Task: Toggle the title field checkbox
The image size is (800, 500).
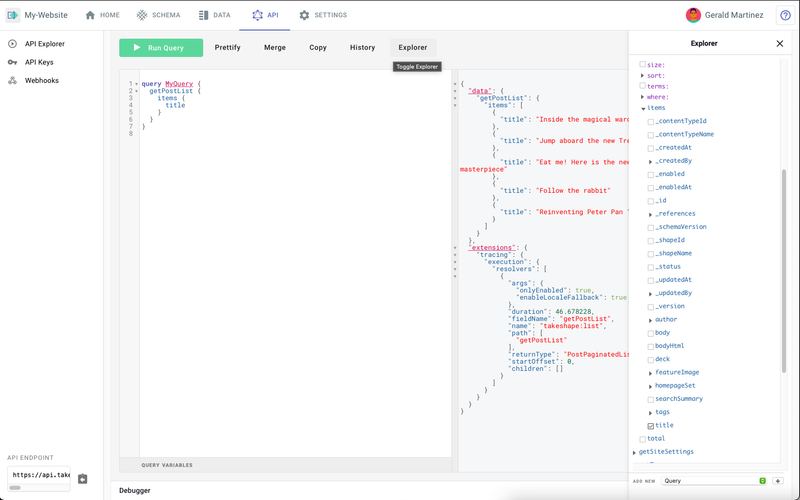Action: click(651, 426)
